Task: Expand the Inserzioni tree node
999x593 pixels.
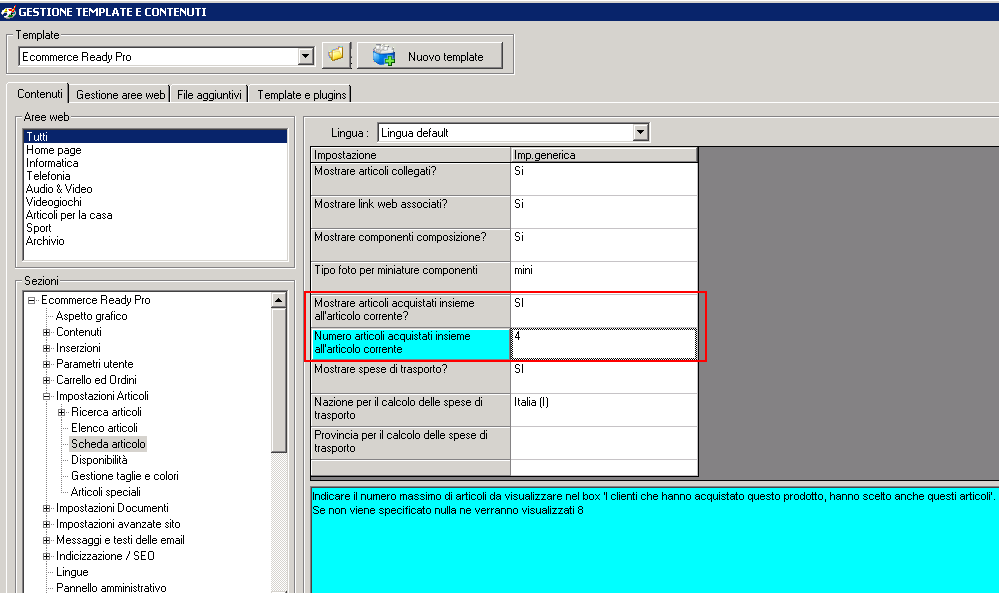Action: point(47,348)
